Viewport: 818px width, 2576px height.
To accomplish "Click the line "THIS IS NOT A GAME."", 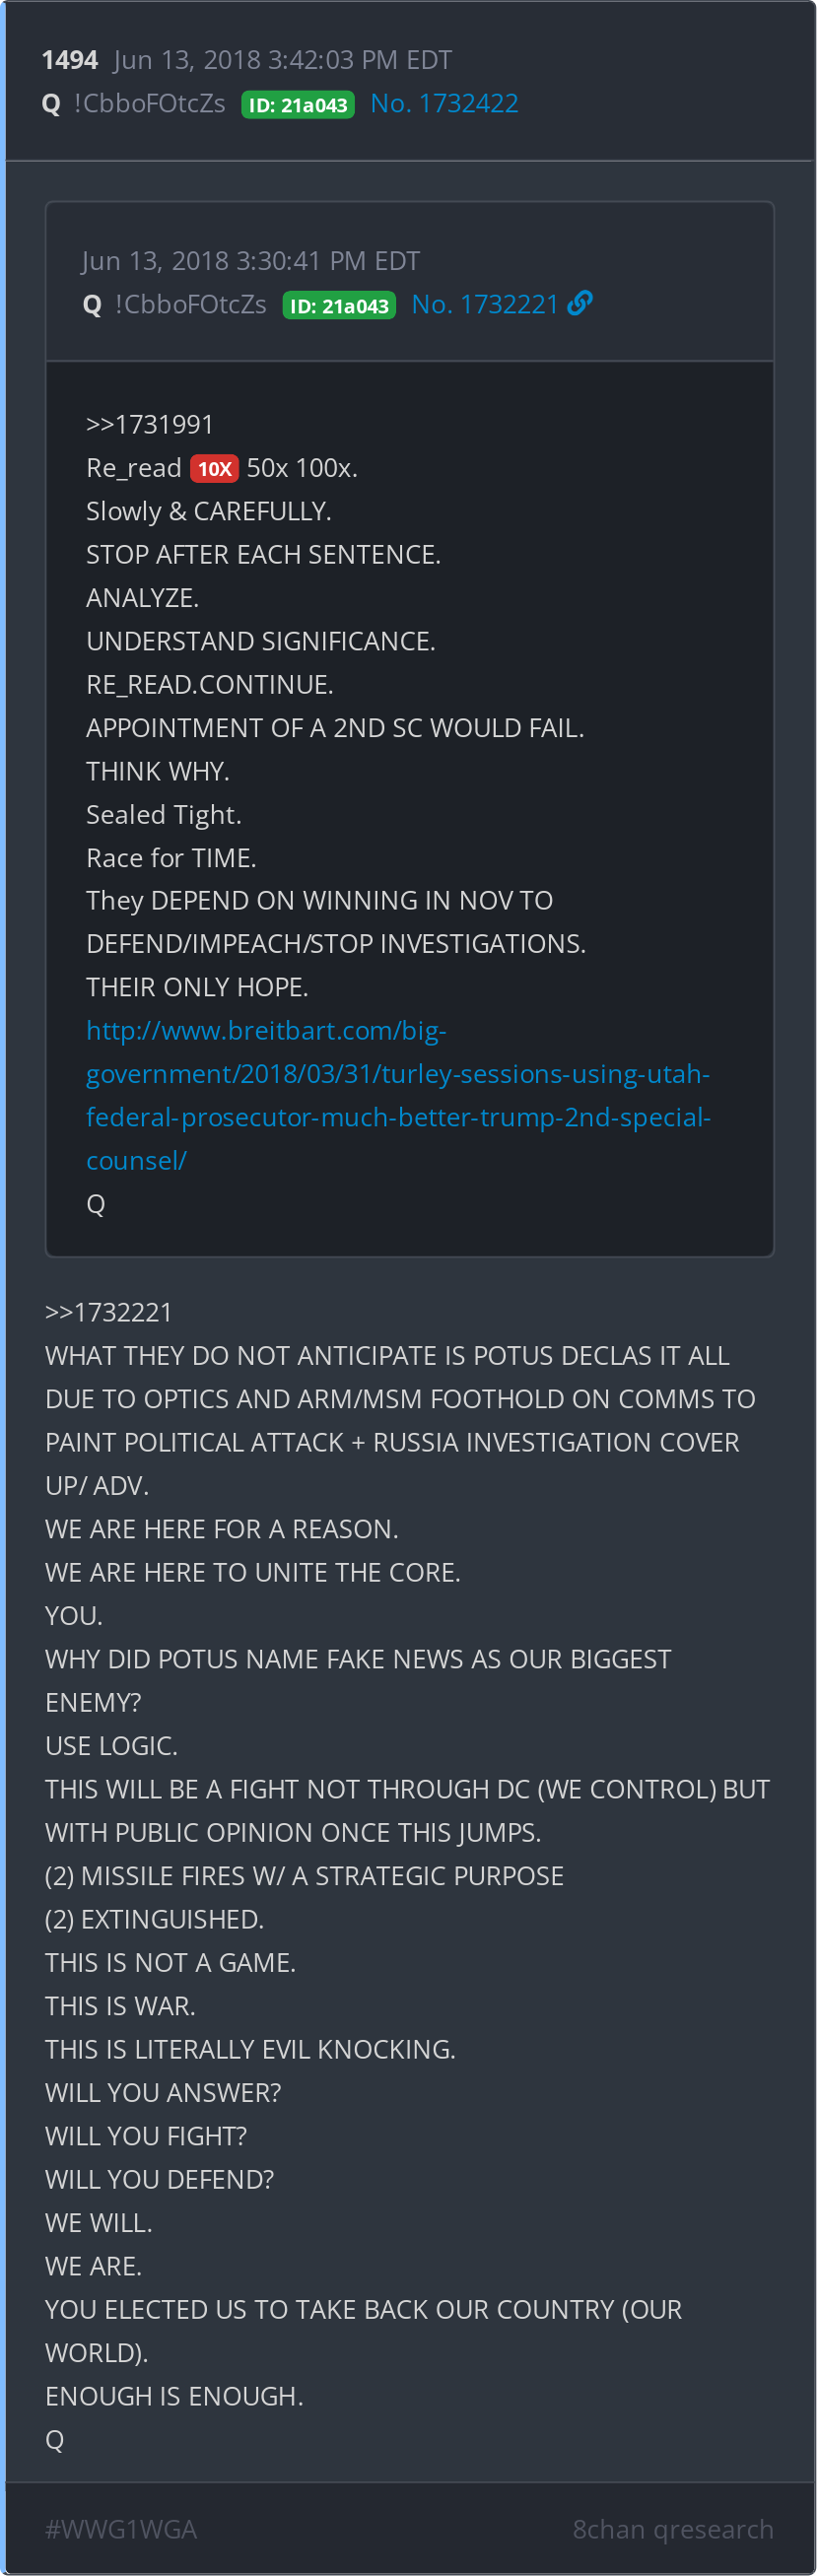I will coord(170,1962).
